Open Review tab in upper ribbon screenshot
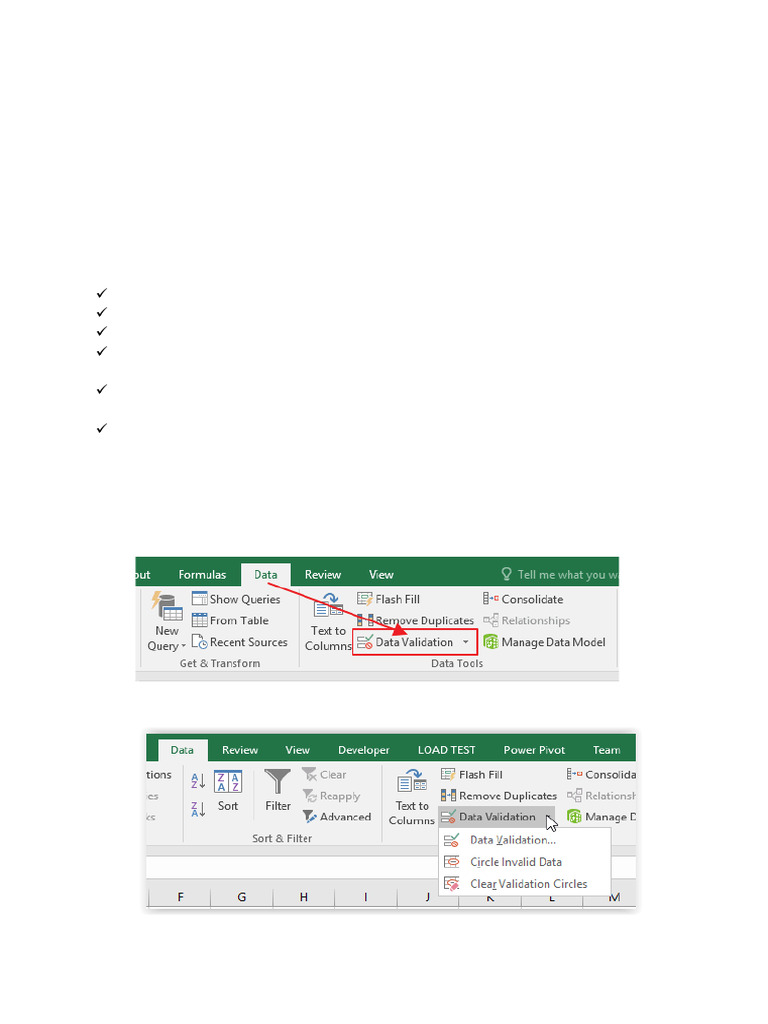 pyautogui.click(x=323, y=575)
